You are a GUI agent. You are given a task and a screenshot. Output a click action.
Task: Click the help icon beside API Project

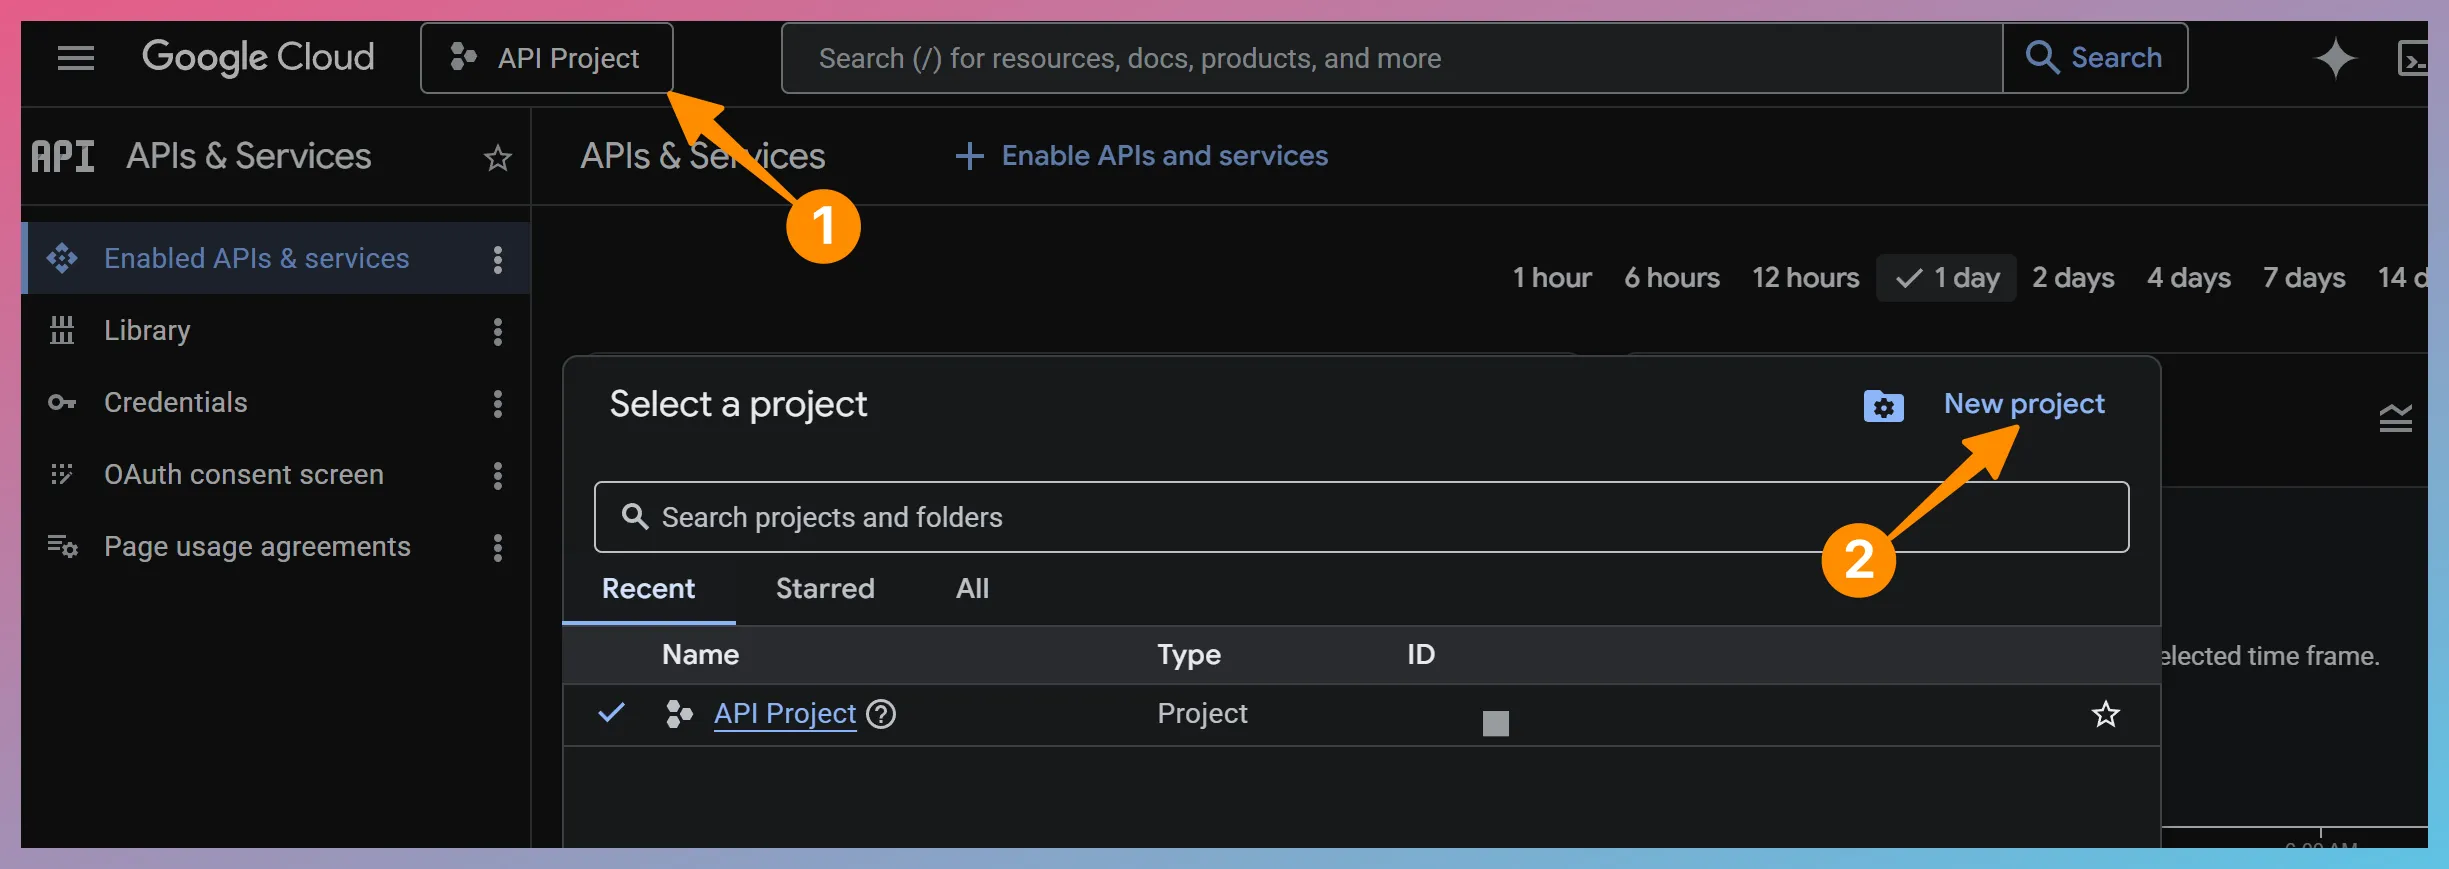point(881,714)
